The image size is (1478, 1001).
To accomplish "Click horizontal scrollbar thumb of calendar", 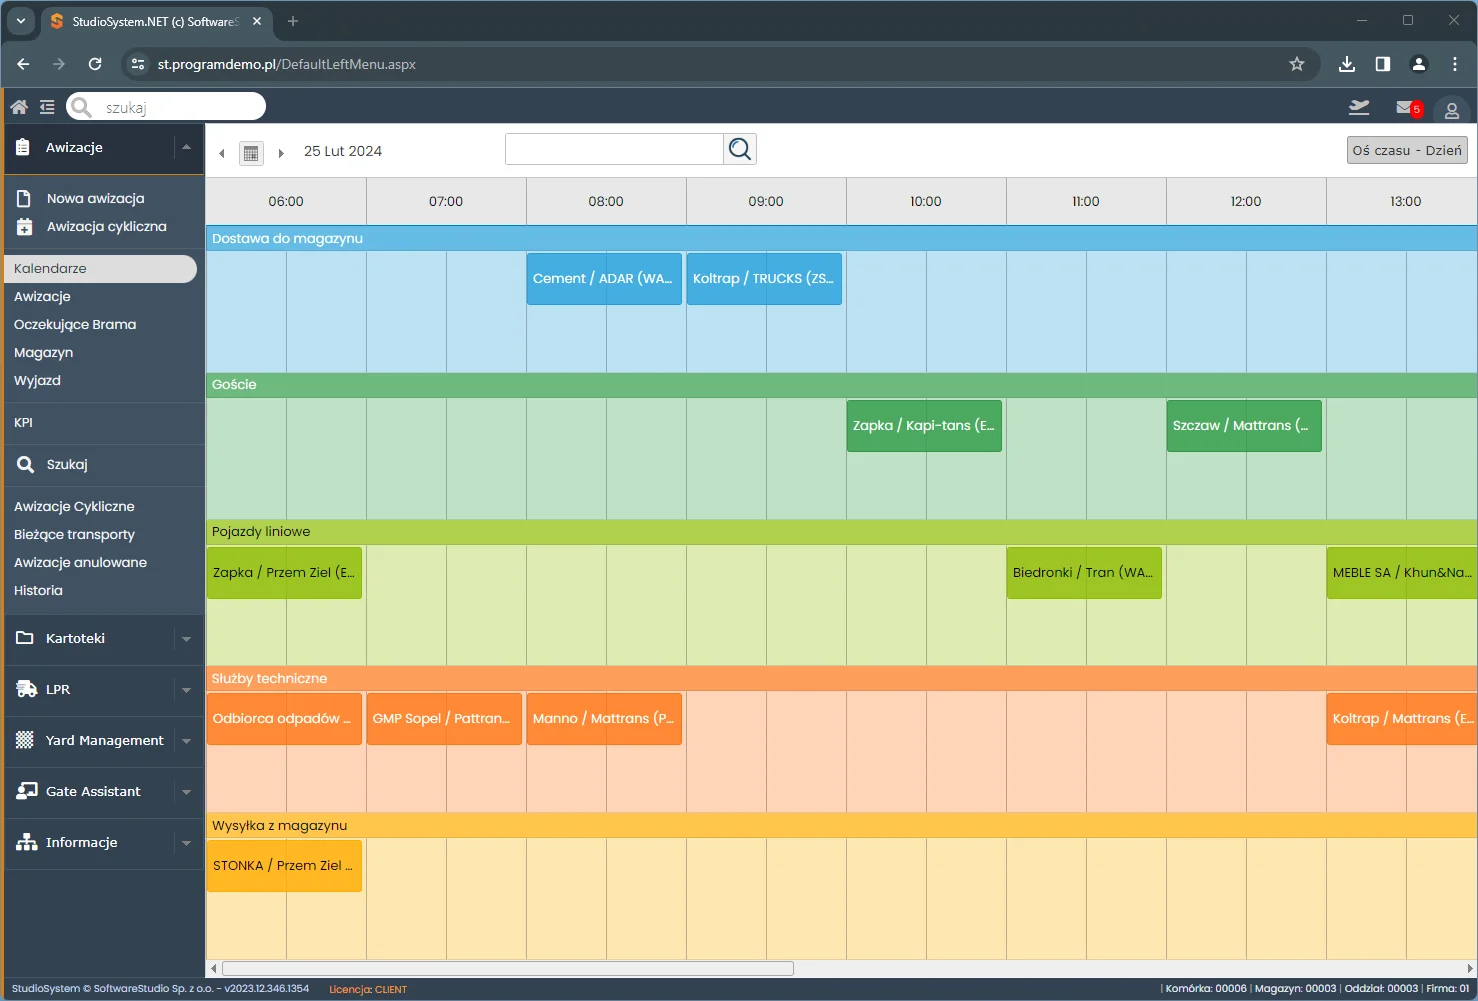I will tap(508, 968).
